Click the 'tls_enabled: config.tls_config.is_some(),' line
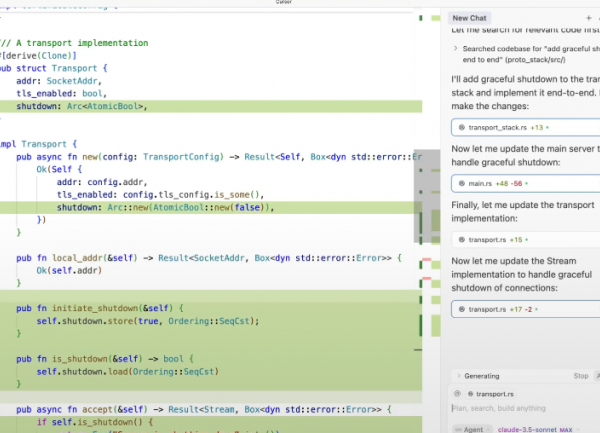Viewport: 600px width, 433px height. pos(160,195)
